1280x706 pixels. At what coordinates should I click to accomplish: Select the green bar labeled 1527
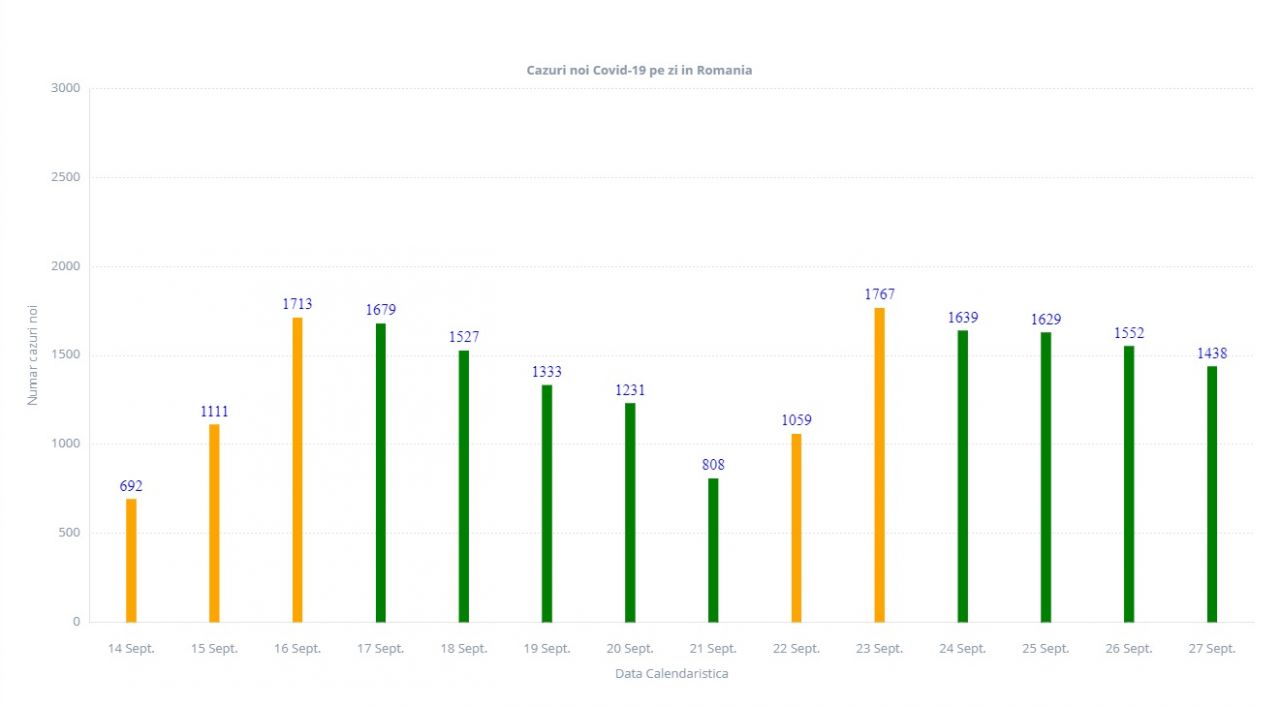pos(464,486)
